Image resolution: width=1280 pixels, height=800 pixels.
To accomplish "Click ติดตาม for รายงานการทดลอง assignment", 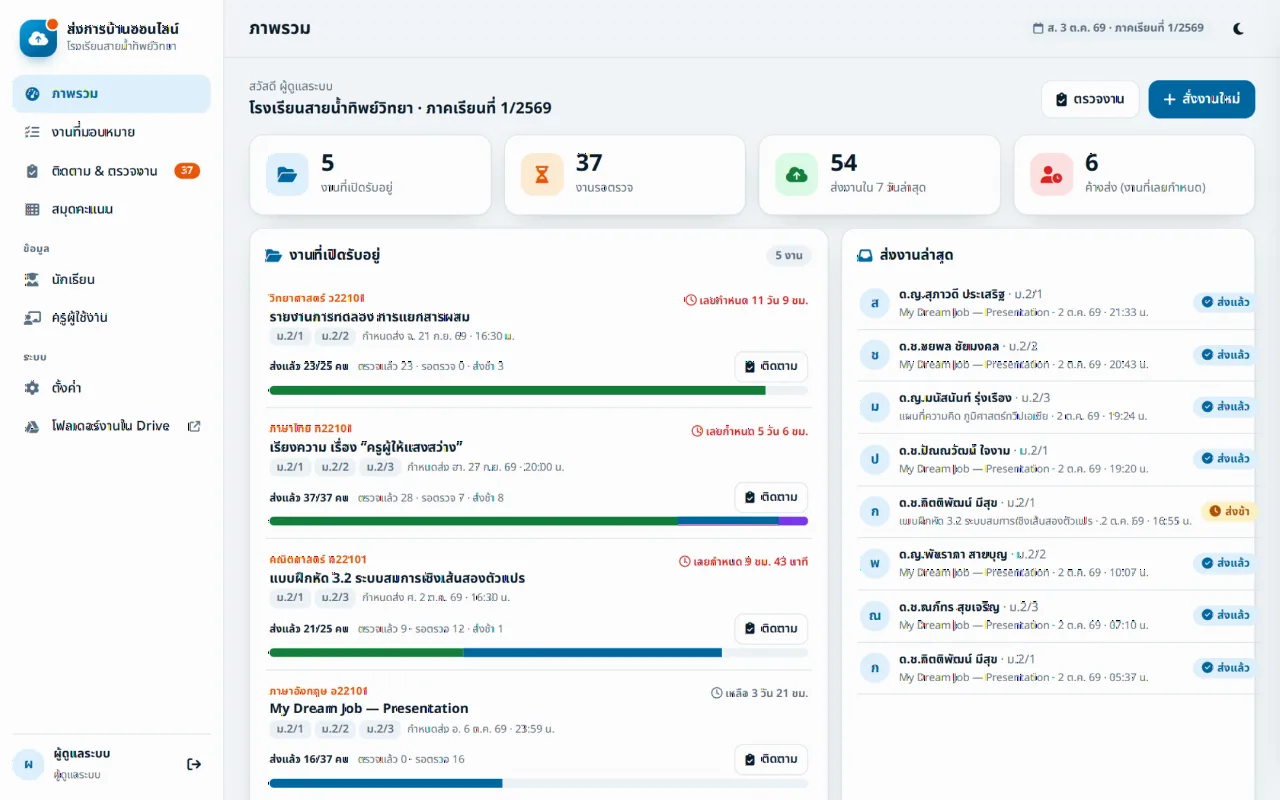I will [x=771, y=366].
